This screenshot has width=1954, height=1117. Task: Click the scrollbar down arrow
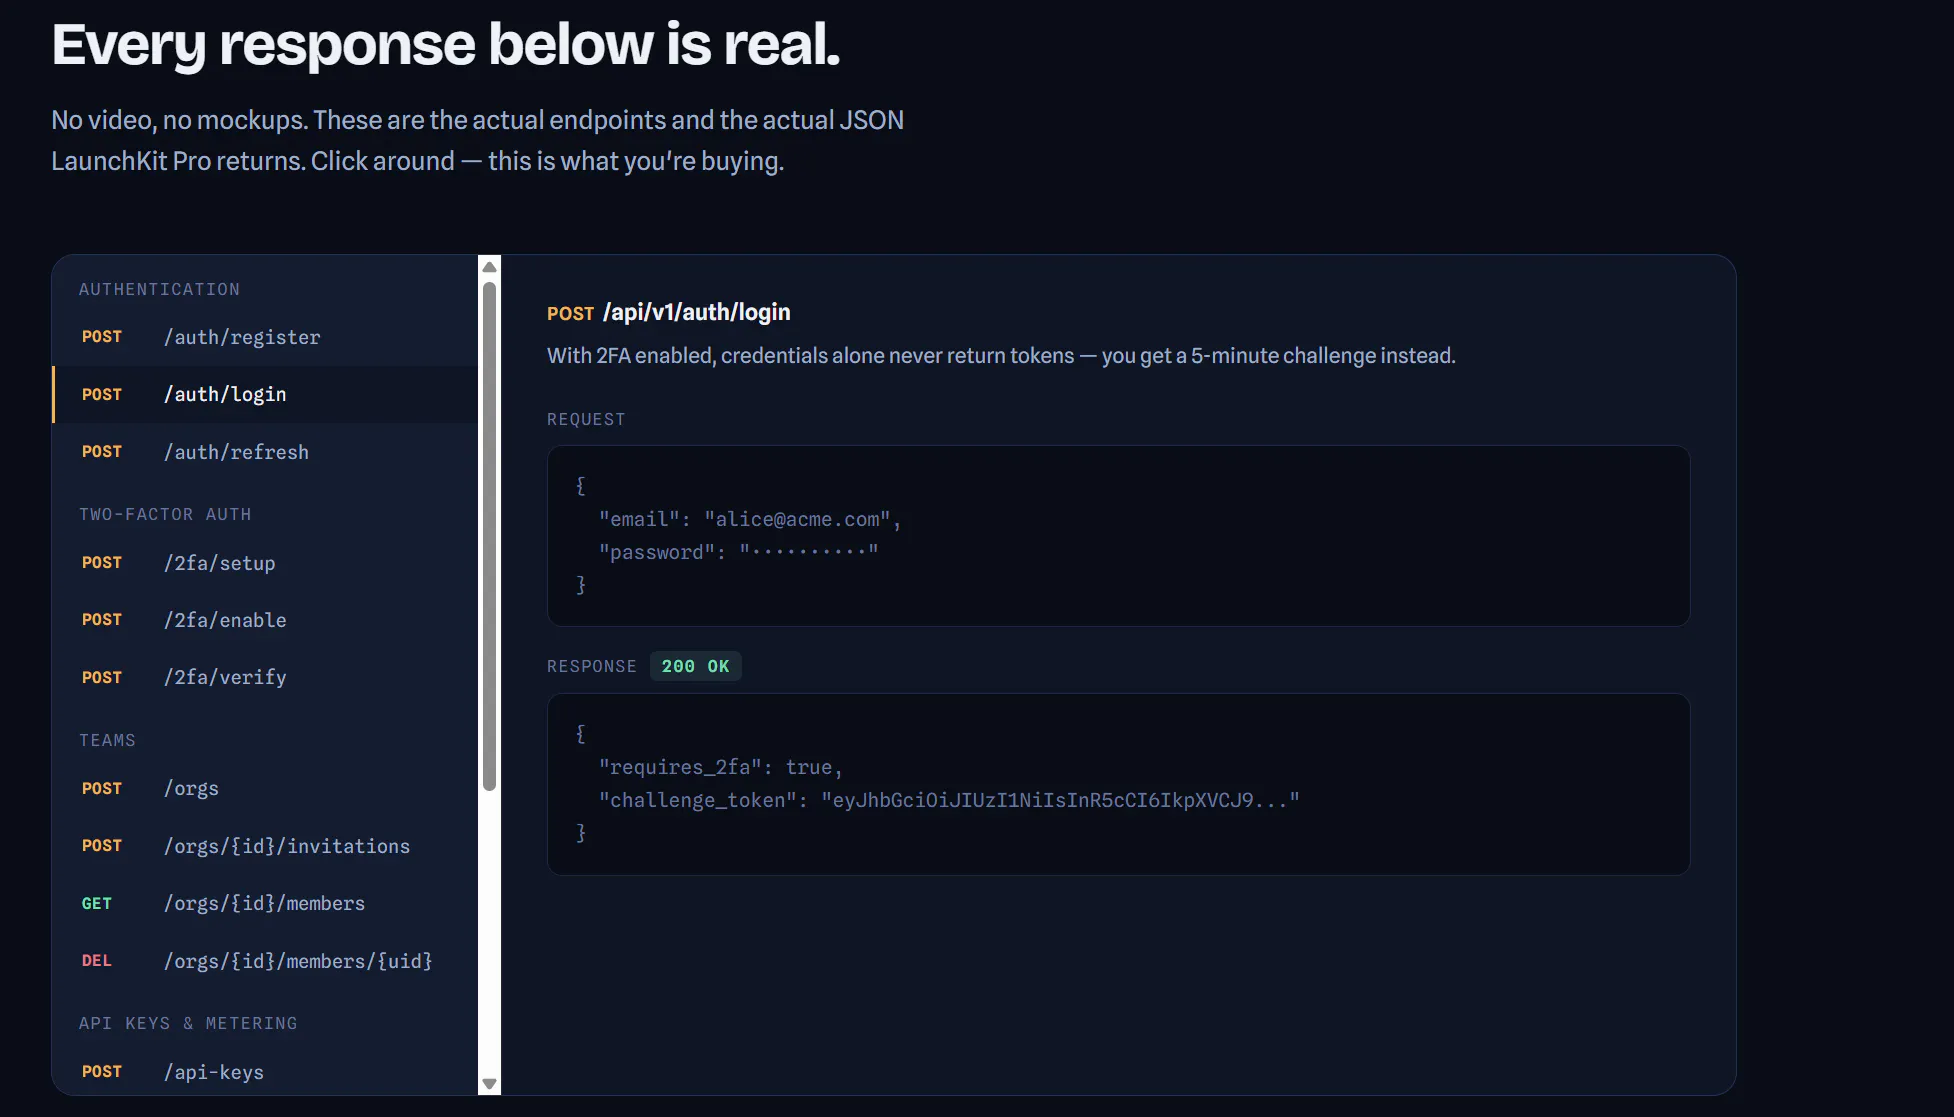pyautogui.click(x=489, y=1084)
